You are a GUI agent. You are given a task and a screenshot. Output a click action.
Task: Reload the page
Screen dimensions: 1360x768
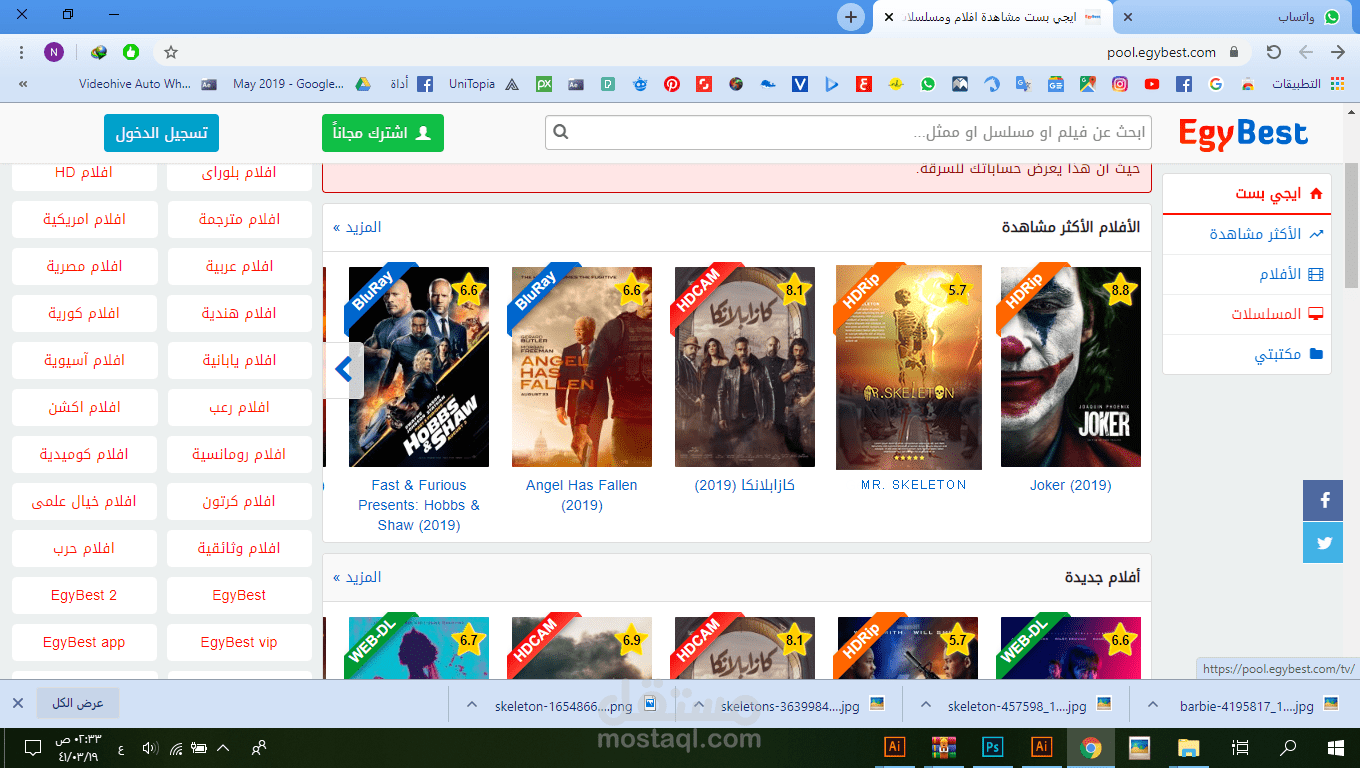click(1273, 52)
